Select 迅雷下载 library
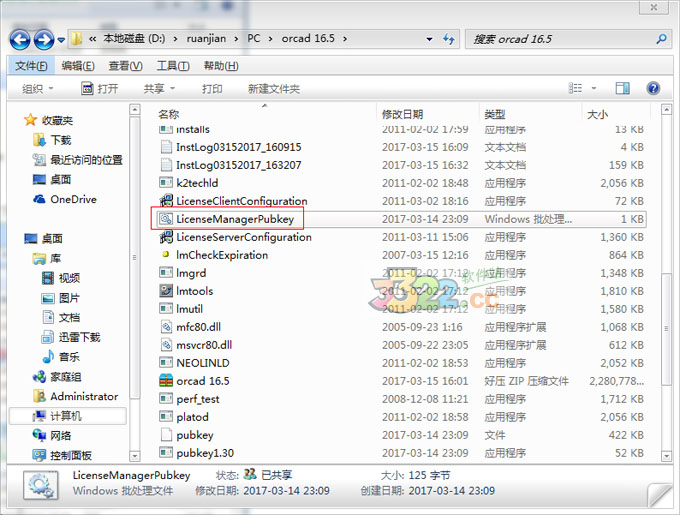The height and width of the screenshot is (515, 680). (79, 337)
